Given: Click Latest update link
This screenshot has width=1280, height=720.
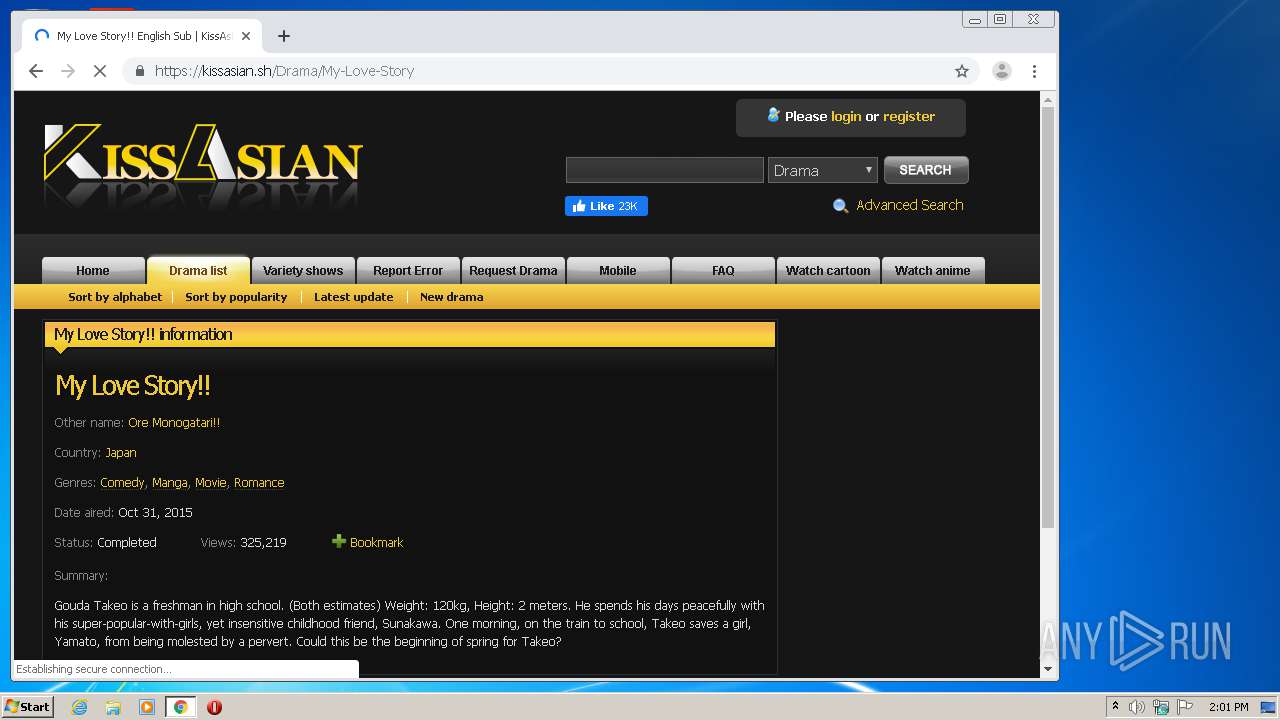Looking at the screenshot, I should tap(354, 297).
